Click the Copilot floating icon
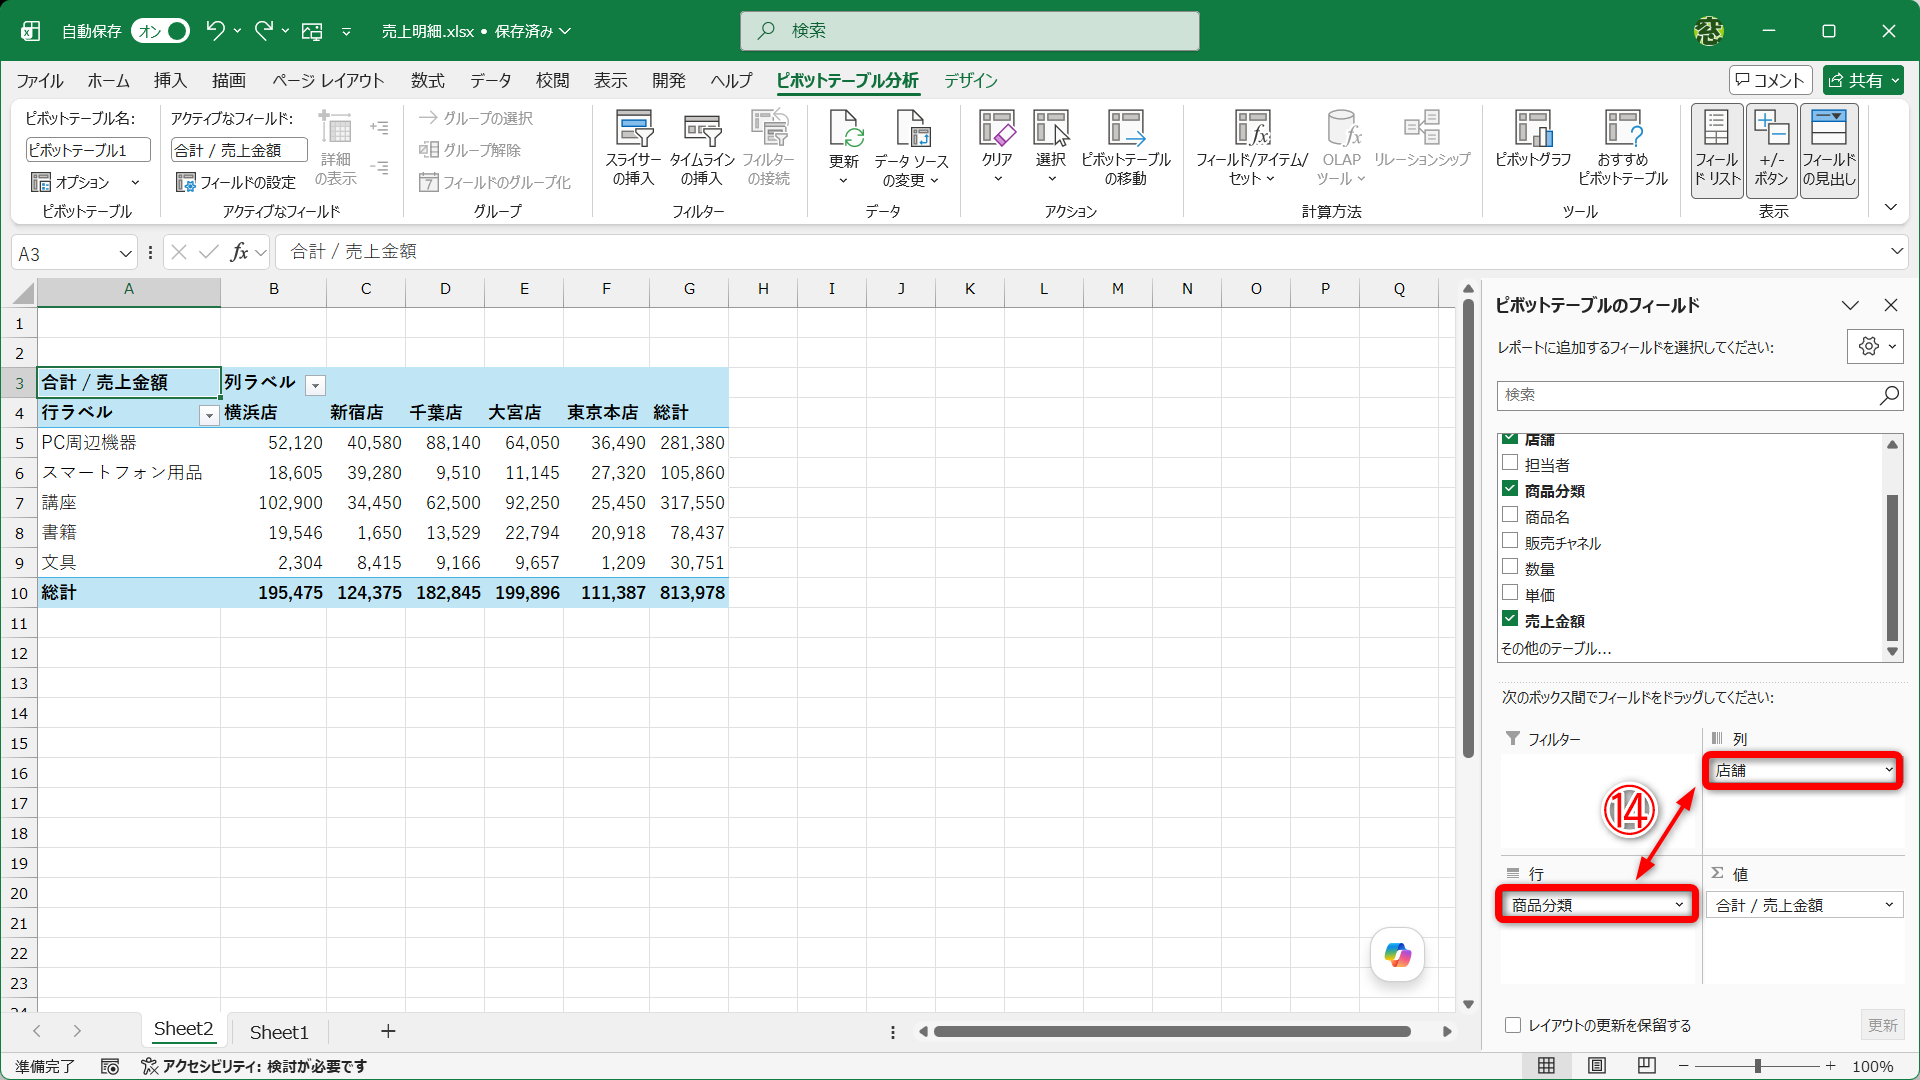This screenshot has width=1920, height=1080. pos(1397,955)
